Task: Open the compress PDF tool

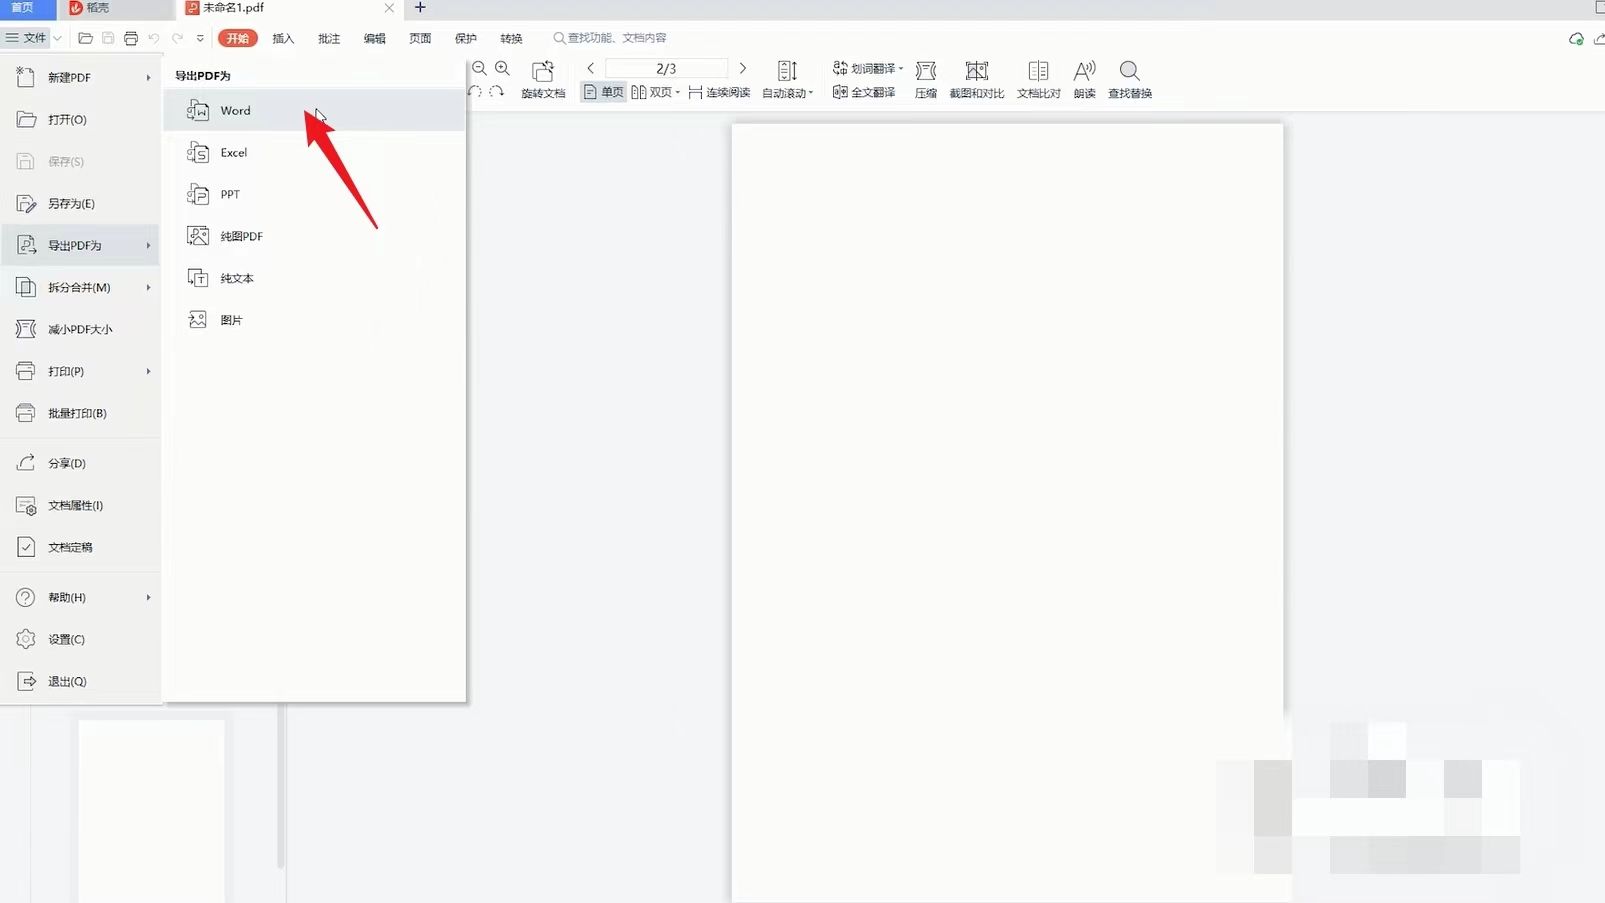Action: [925, 79]
